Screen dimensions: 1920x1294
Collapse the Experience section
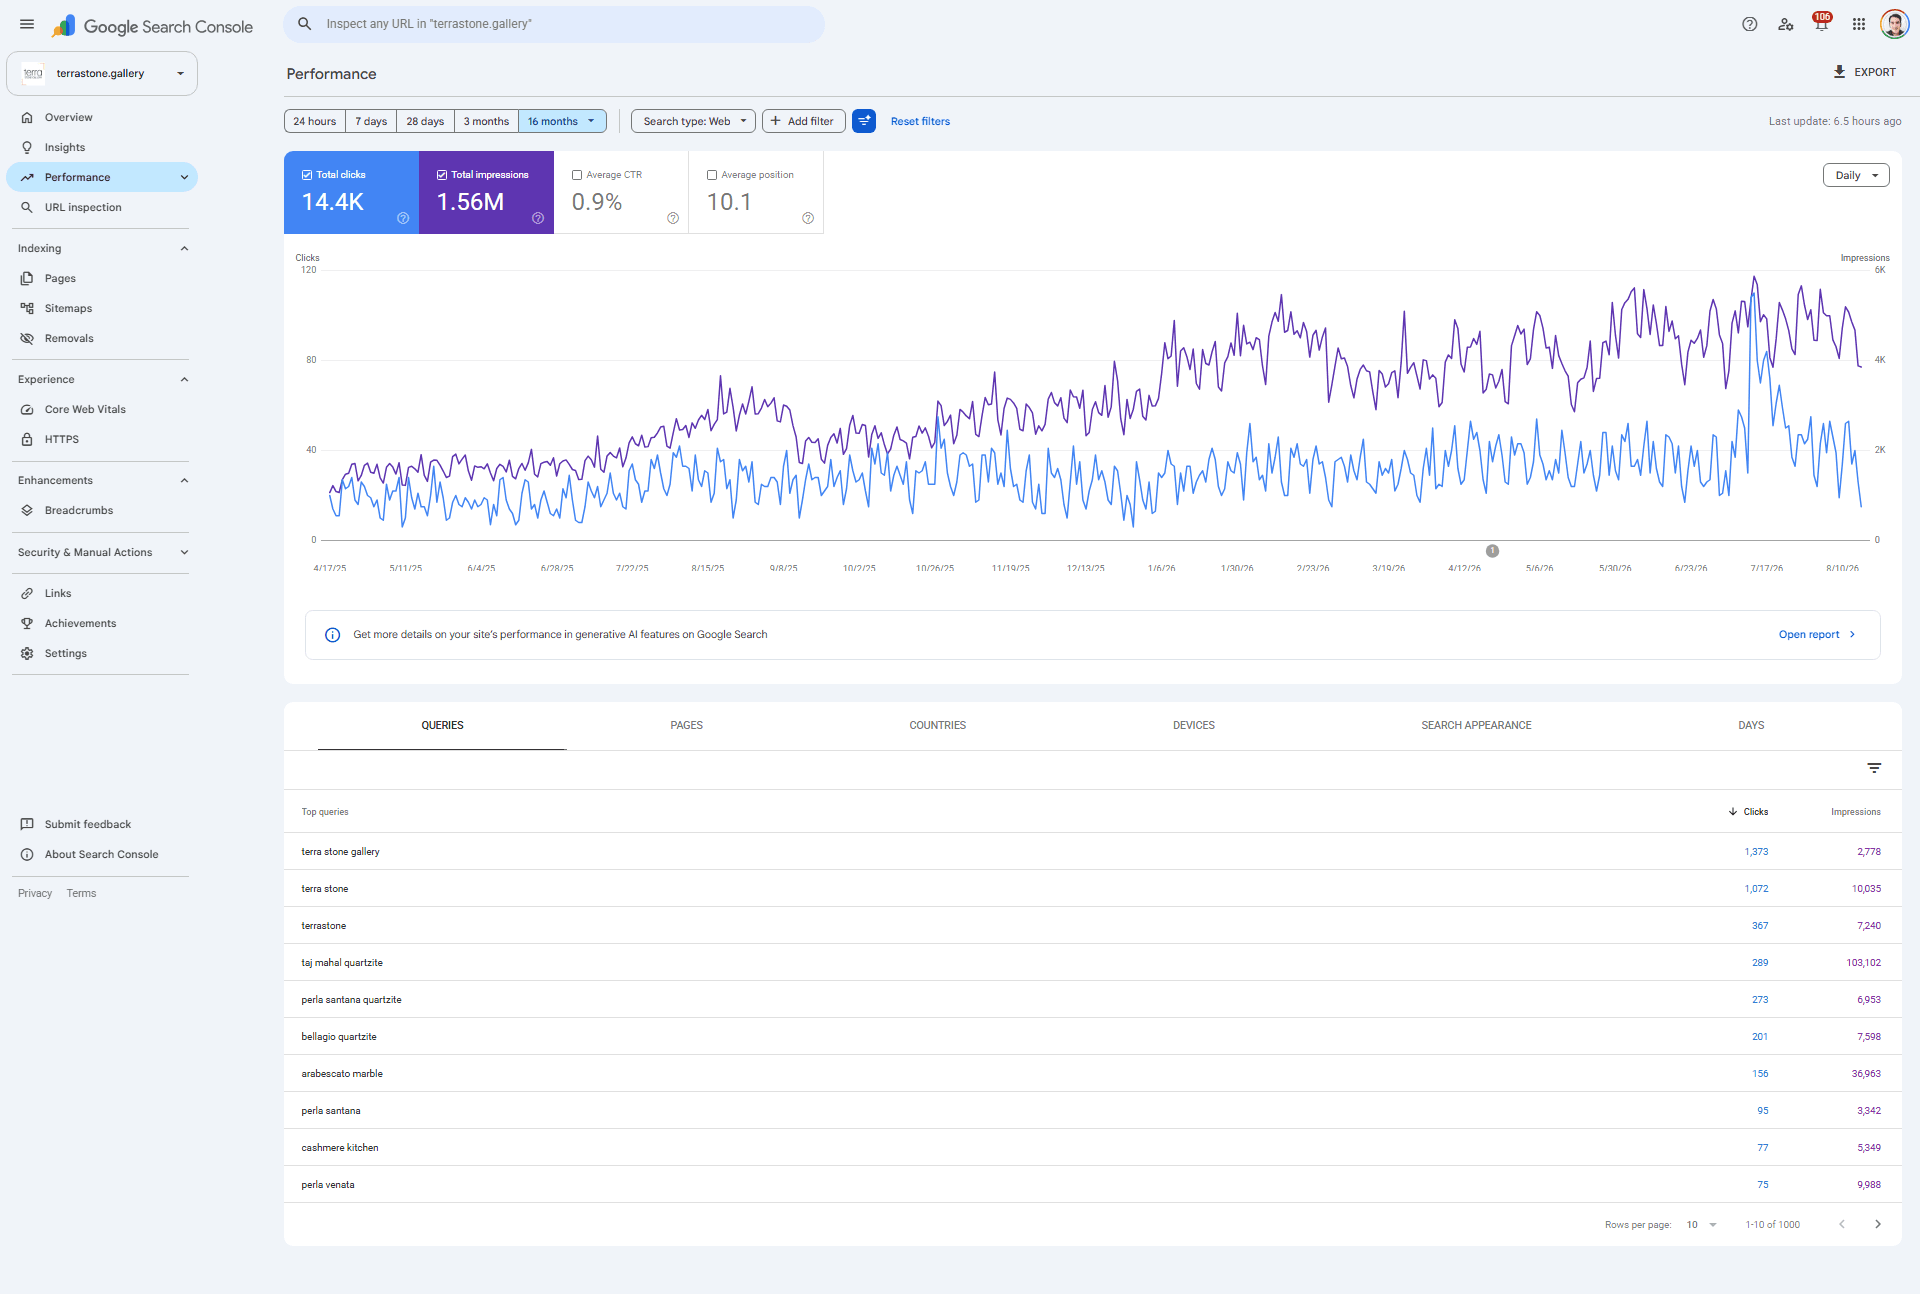[184, 380]
